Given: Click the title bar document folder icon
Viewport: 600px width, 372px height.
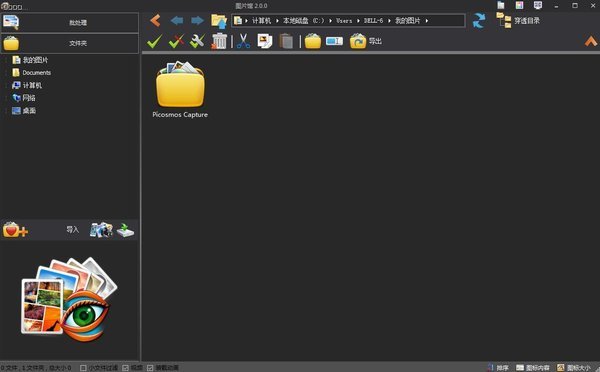Looking at the screenshot, I should (501, 5).
